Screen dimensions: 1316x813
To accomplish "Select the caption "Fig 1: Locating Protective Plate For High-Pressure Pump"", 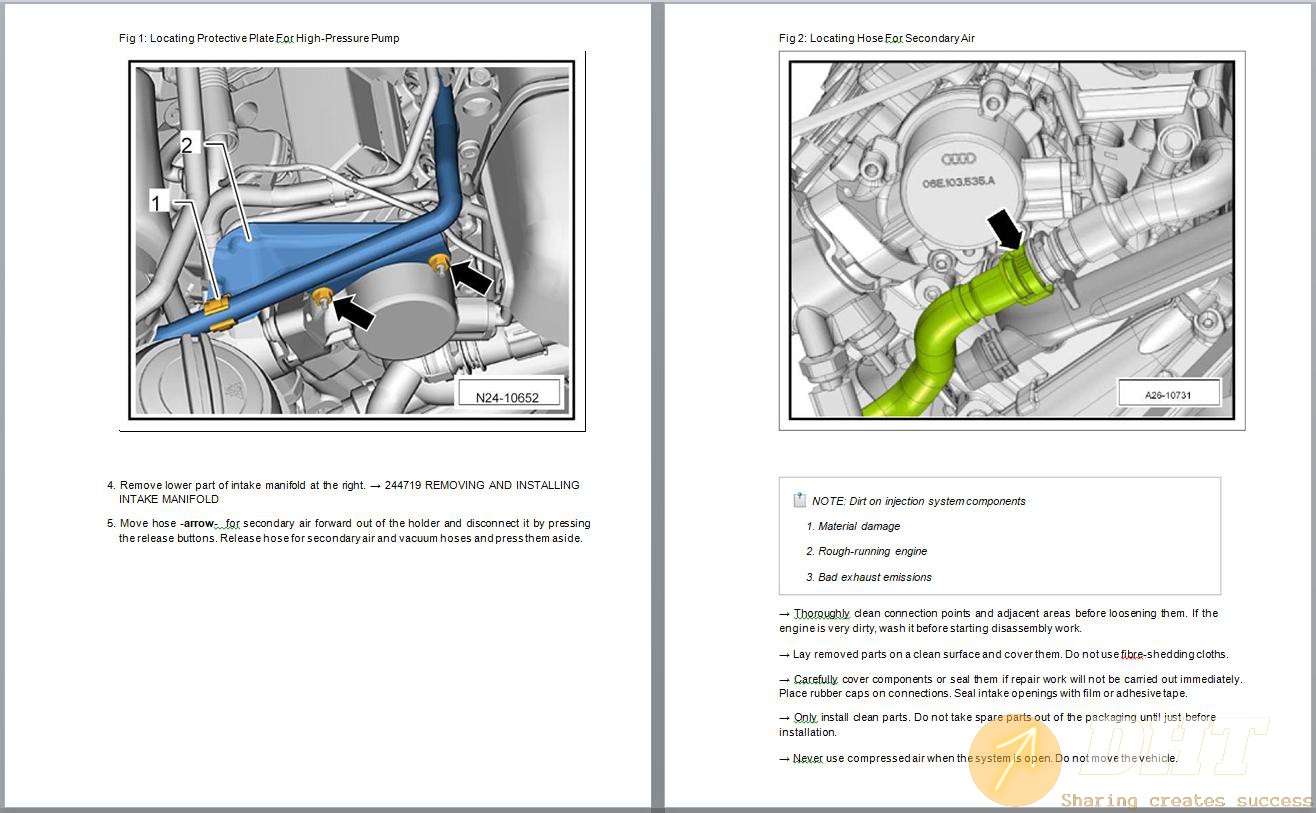I will [x=259, y=38].
